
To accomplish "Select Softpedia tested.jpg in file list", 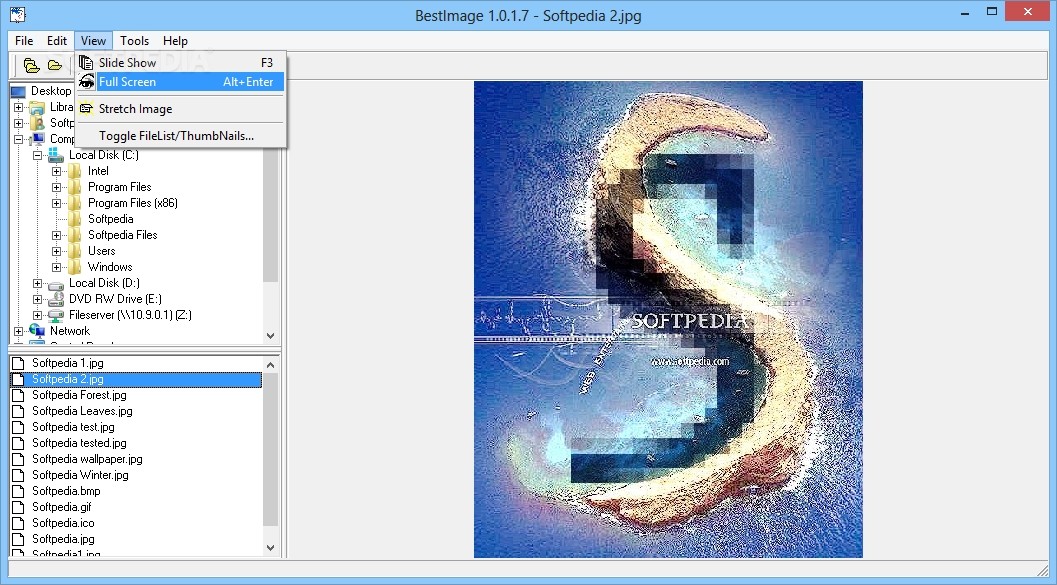I will click(80, 443).
